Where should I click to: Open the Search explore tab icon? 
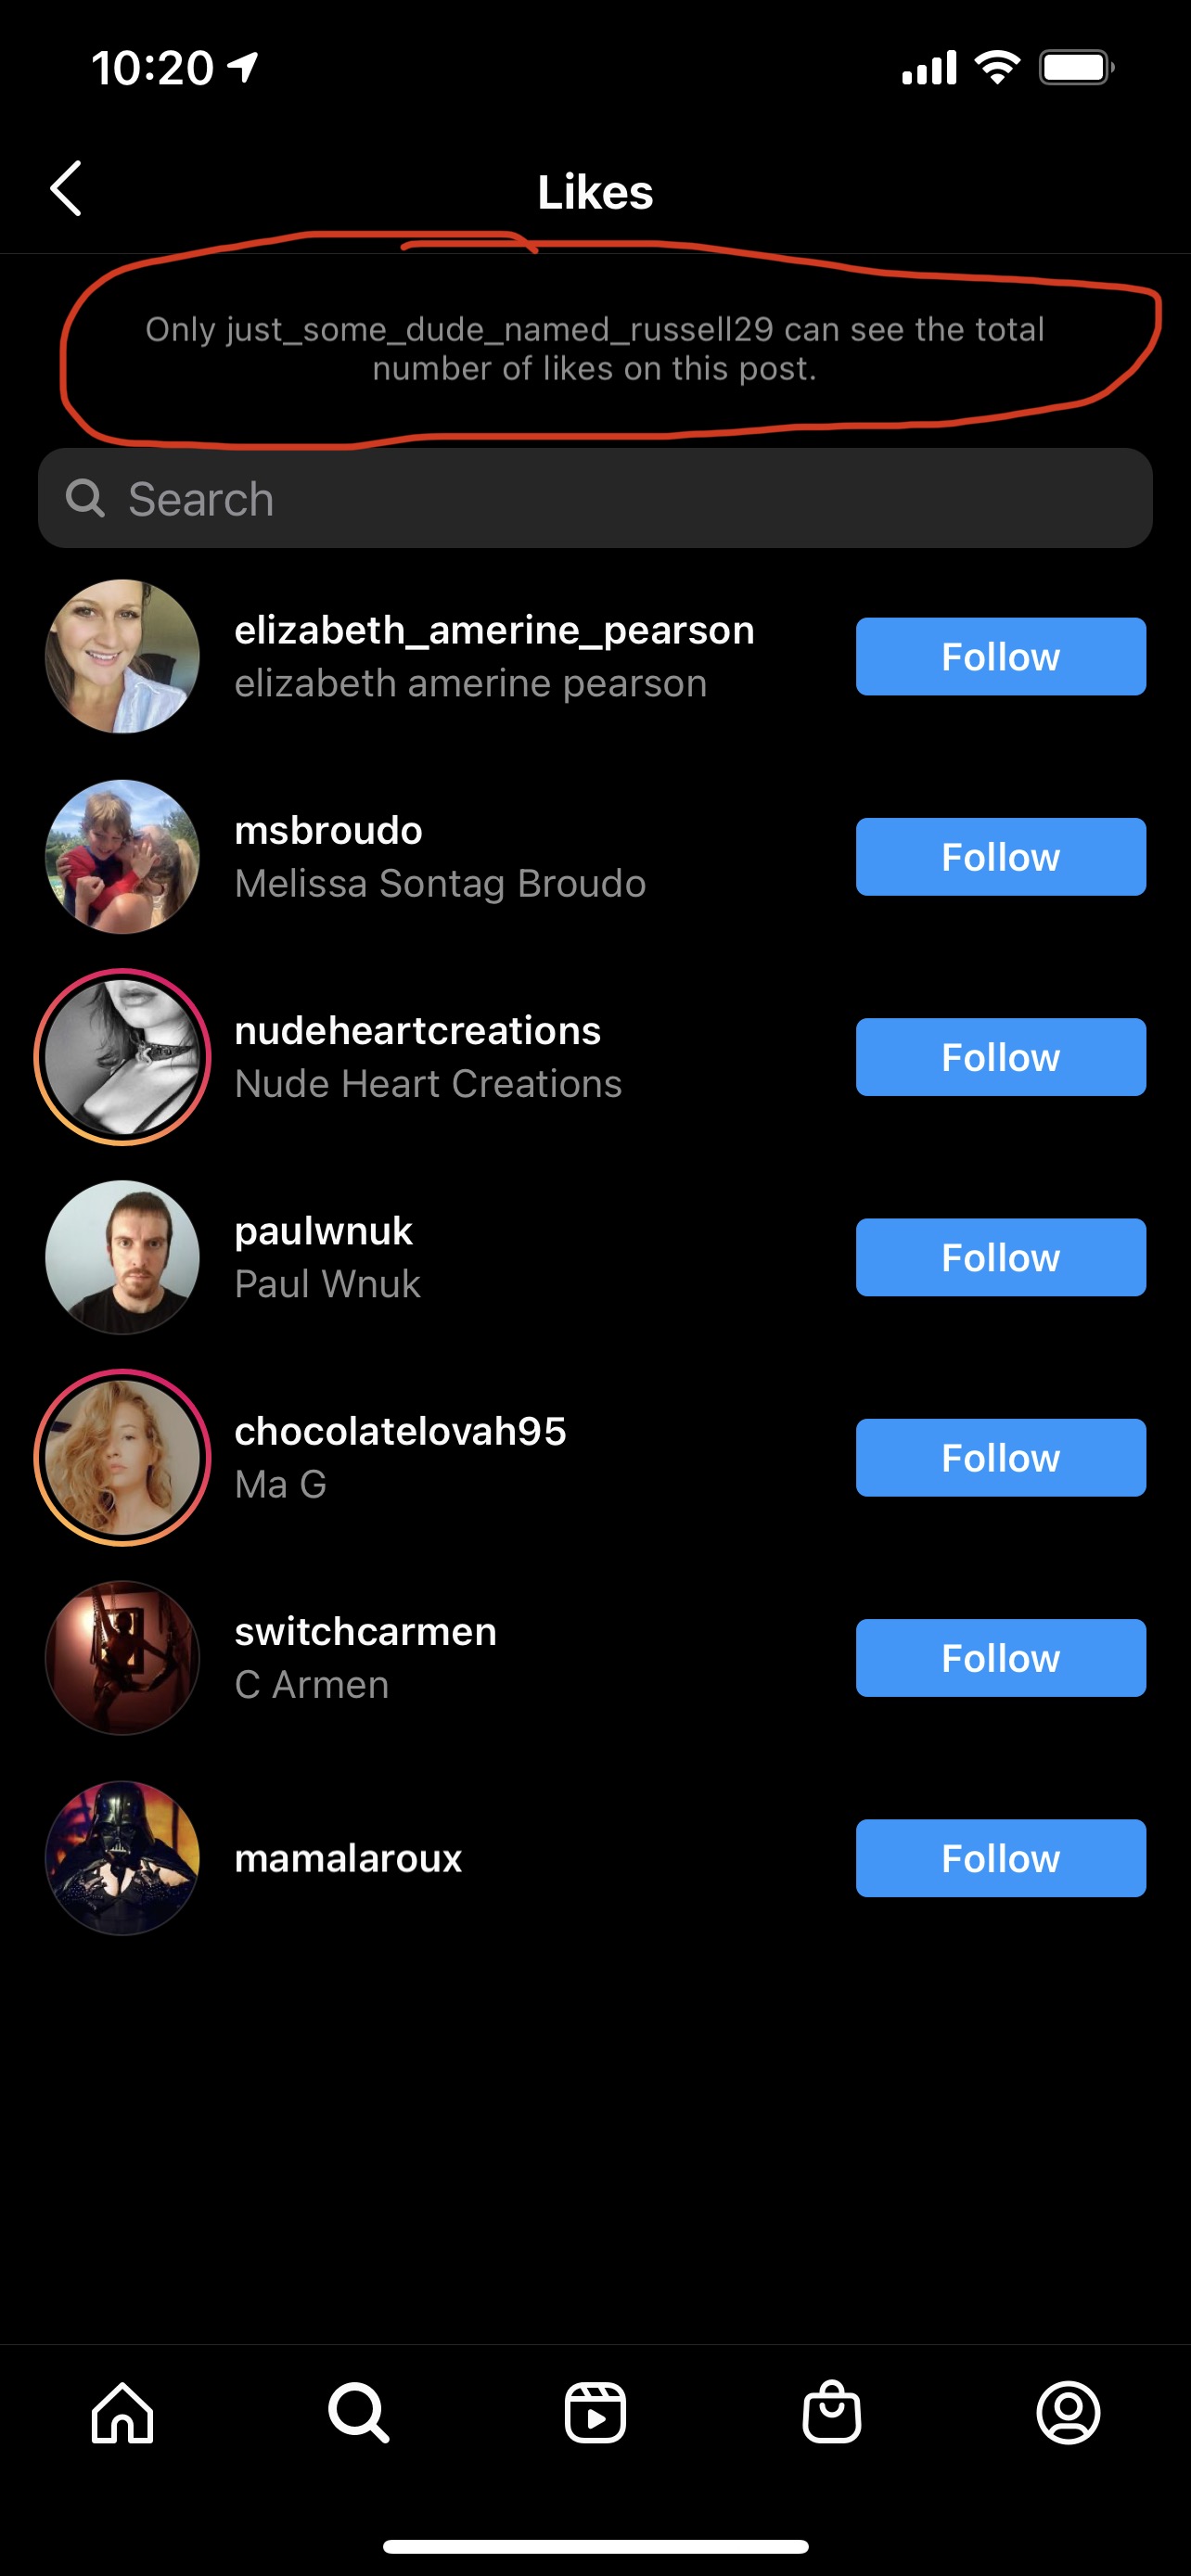click(x=359, y=2413)
